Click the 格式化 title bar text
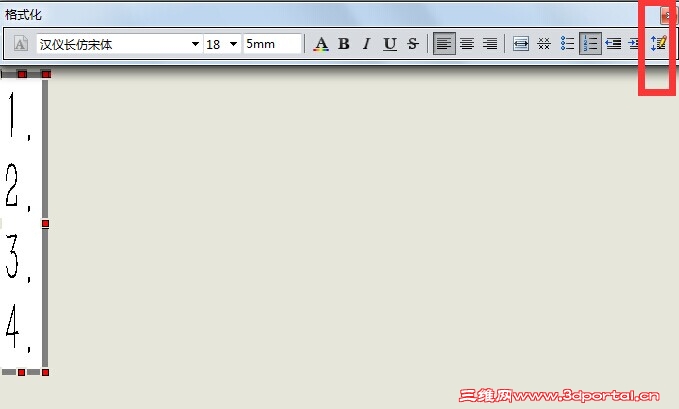Image resolution: width=679 pixels, height=409 pixels. (x=23, y=15)
